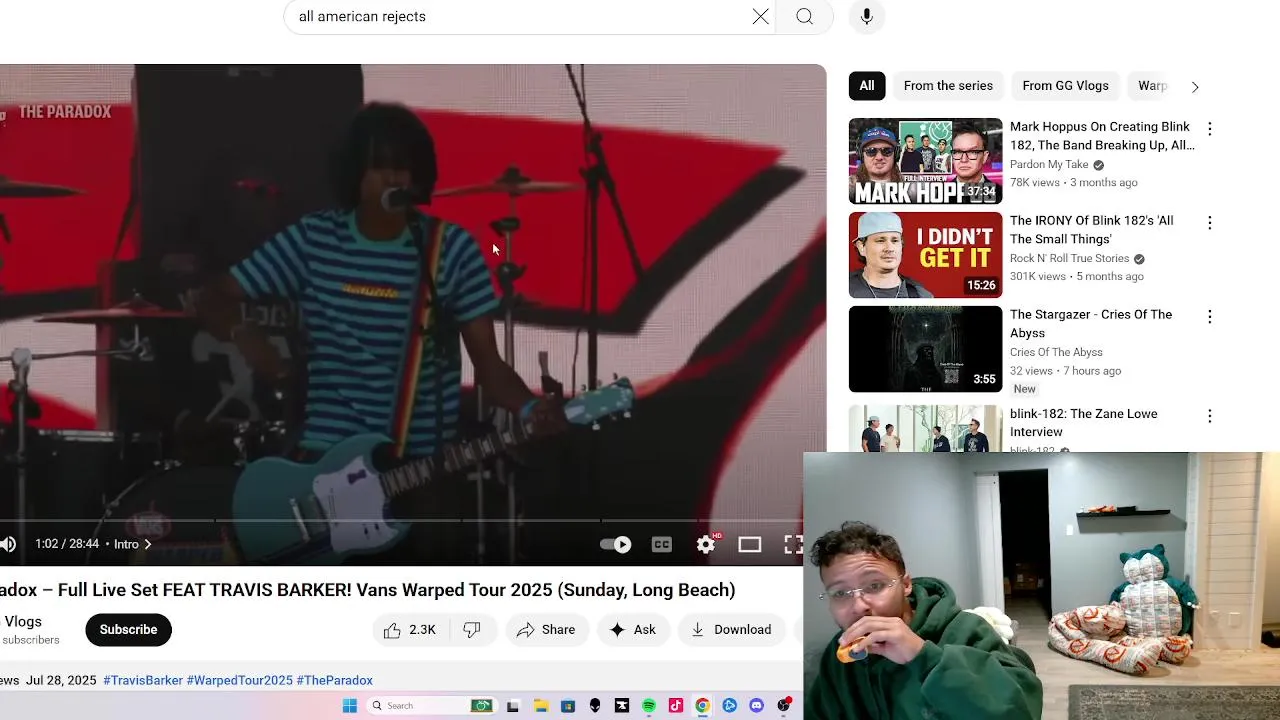Viewport: 1280px width, 720px height.
Task: Like the video (2.3K)
Action: coord(410,630)
